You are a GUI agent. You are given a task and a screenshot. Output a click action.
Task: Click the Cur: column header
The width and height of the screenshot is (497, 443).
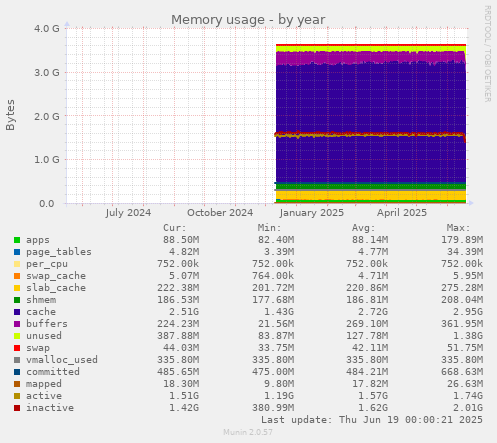click(x=175, y=228)
